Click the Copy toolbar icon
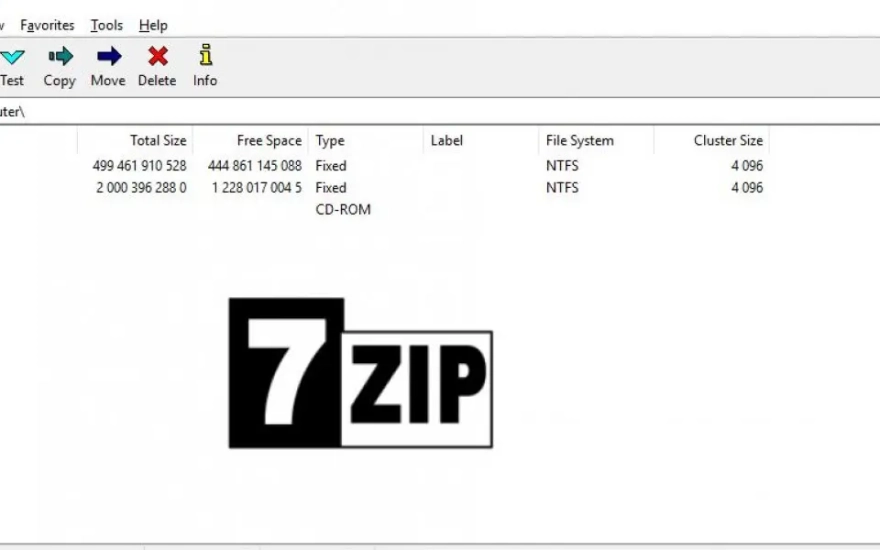 click(x=60, y=56)
